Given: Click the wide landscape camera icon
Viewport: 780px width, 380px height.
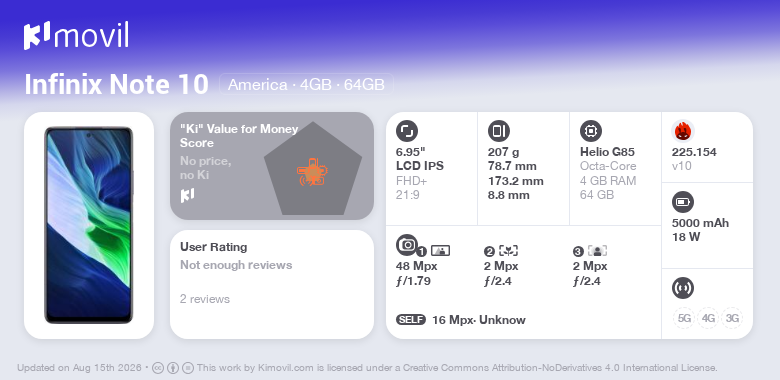Looking at the screenshot, I should click(440, 251).
